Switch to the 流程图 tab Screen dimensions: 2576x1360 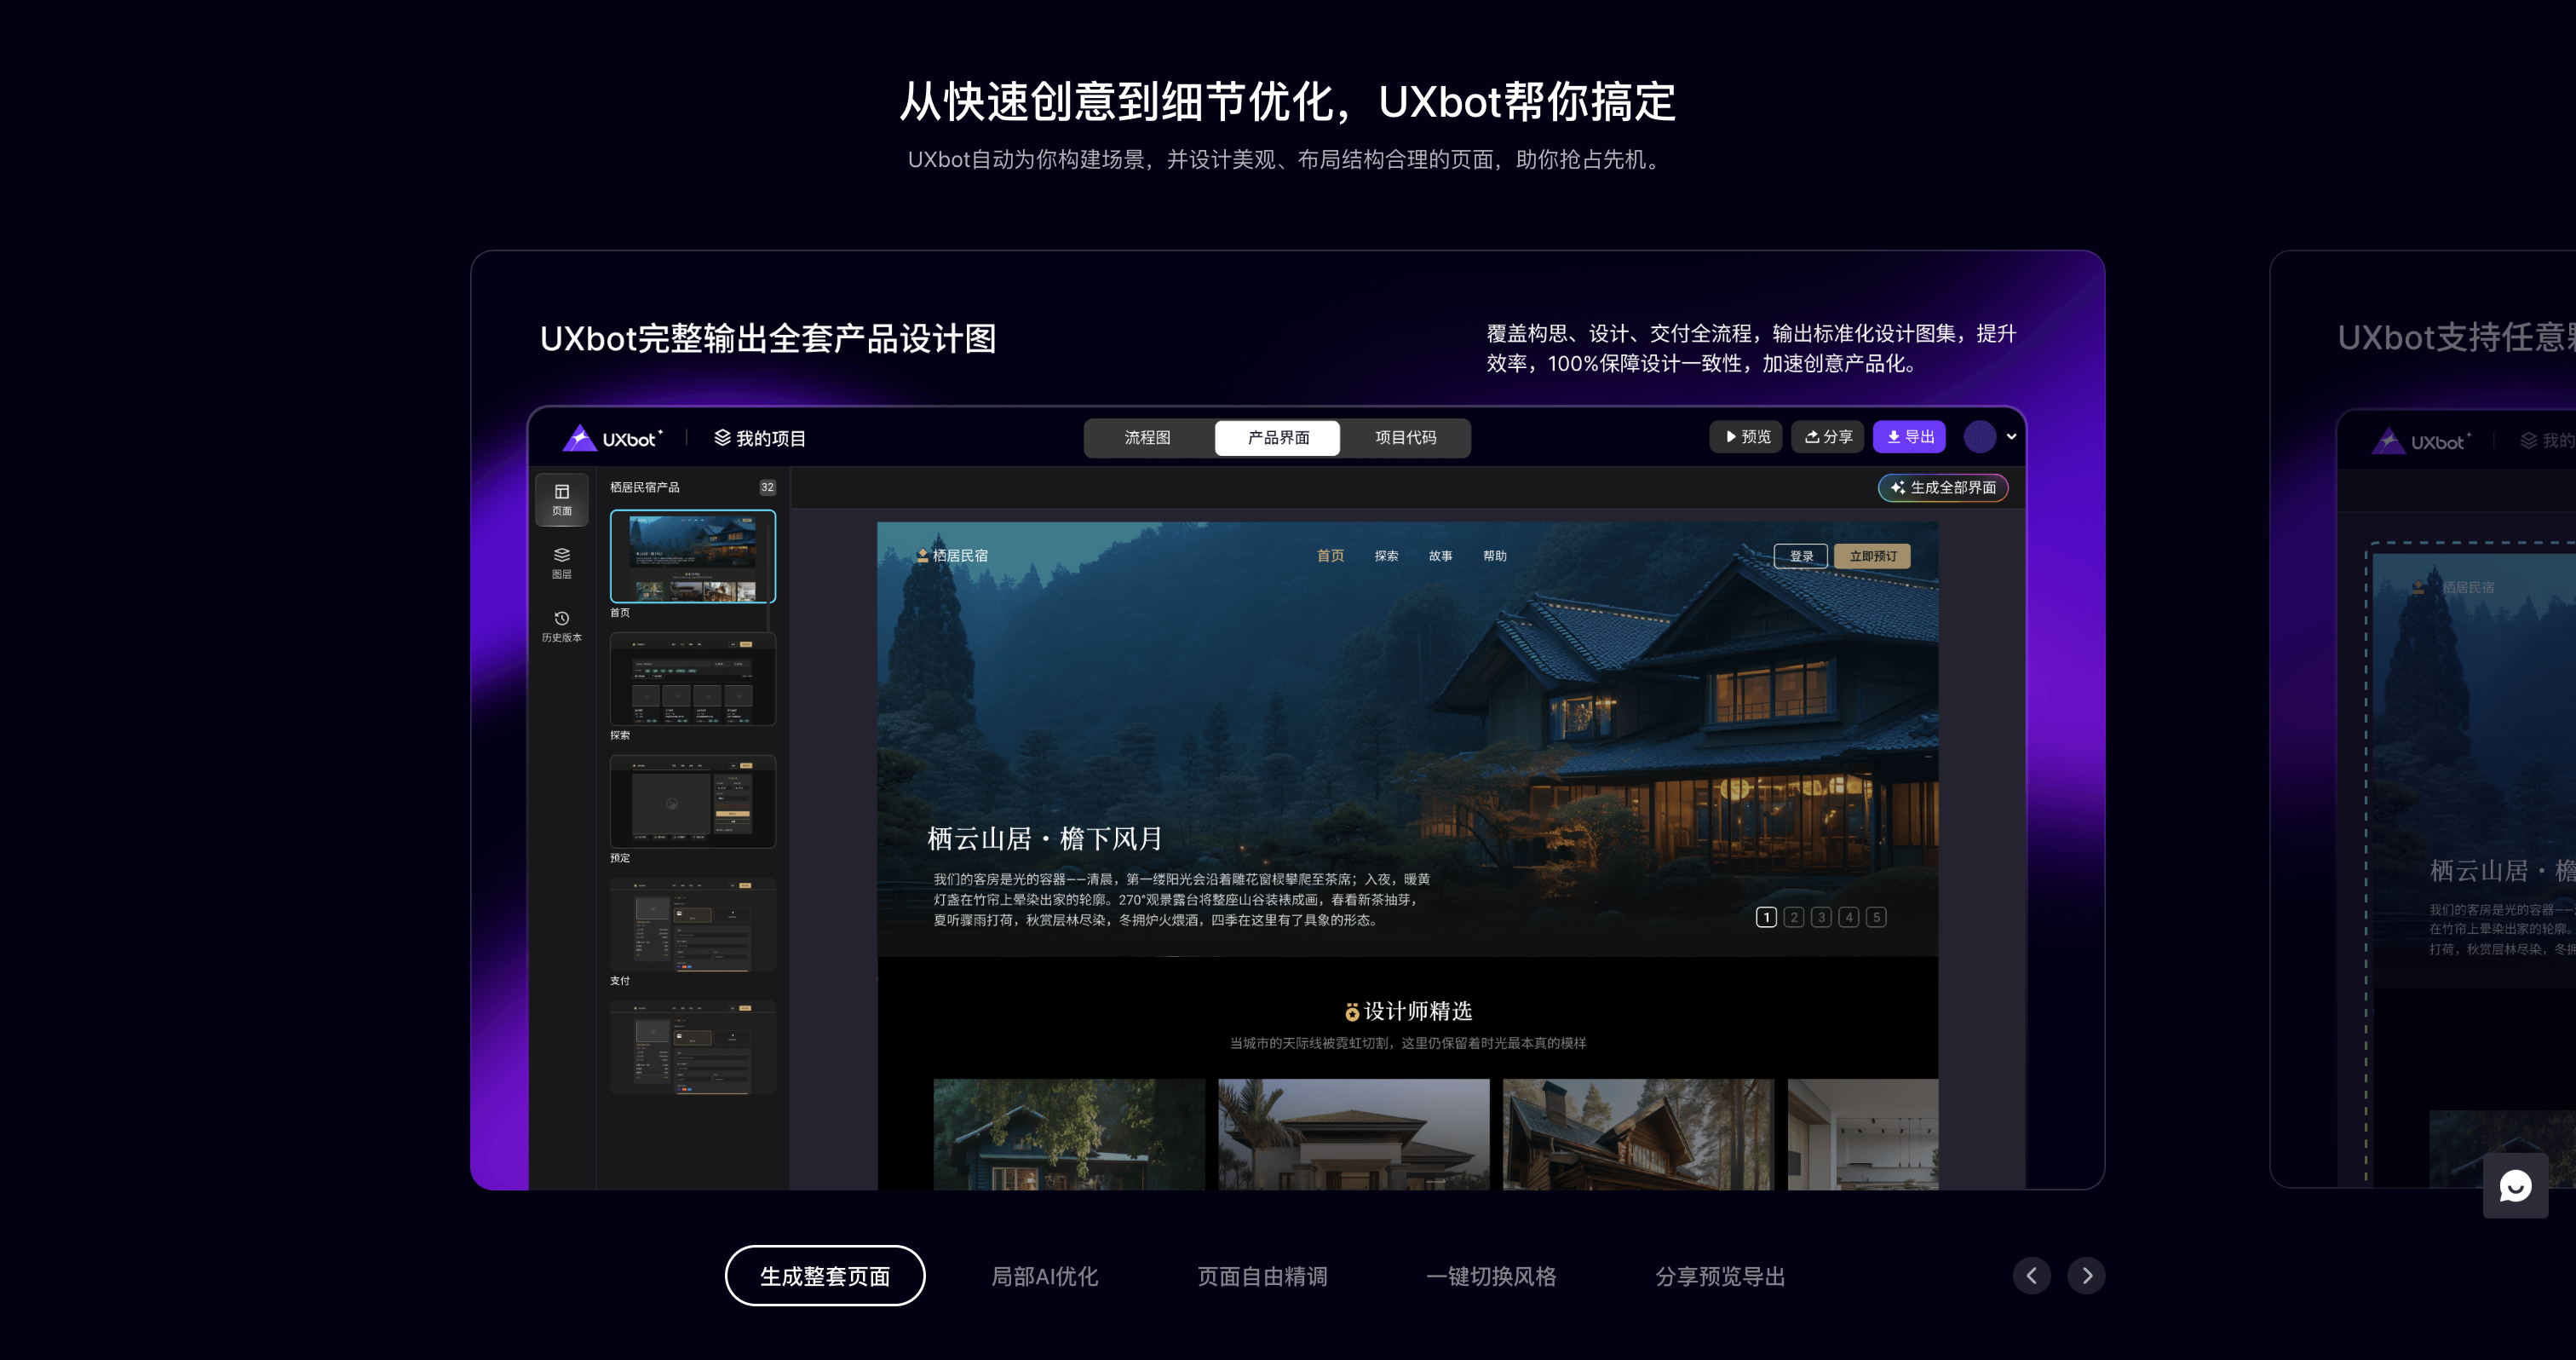(x=1147, y=438)
